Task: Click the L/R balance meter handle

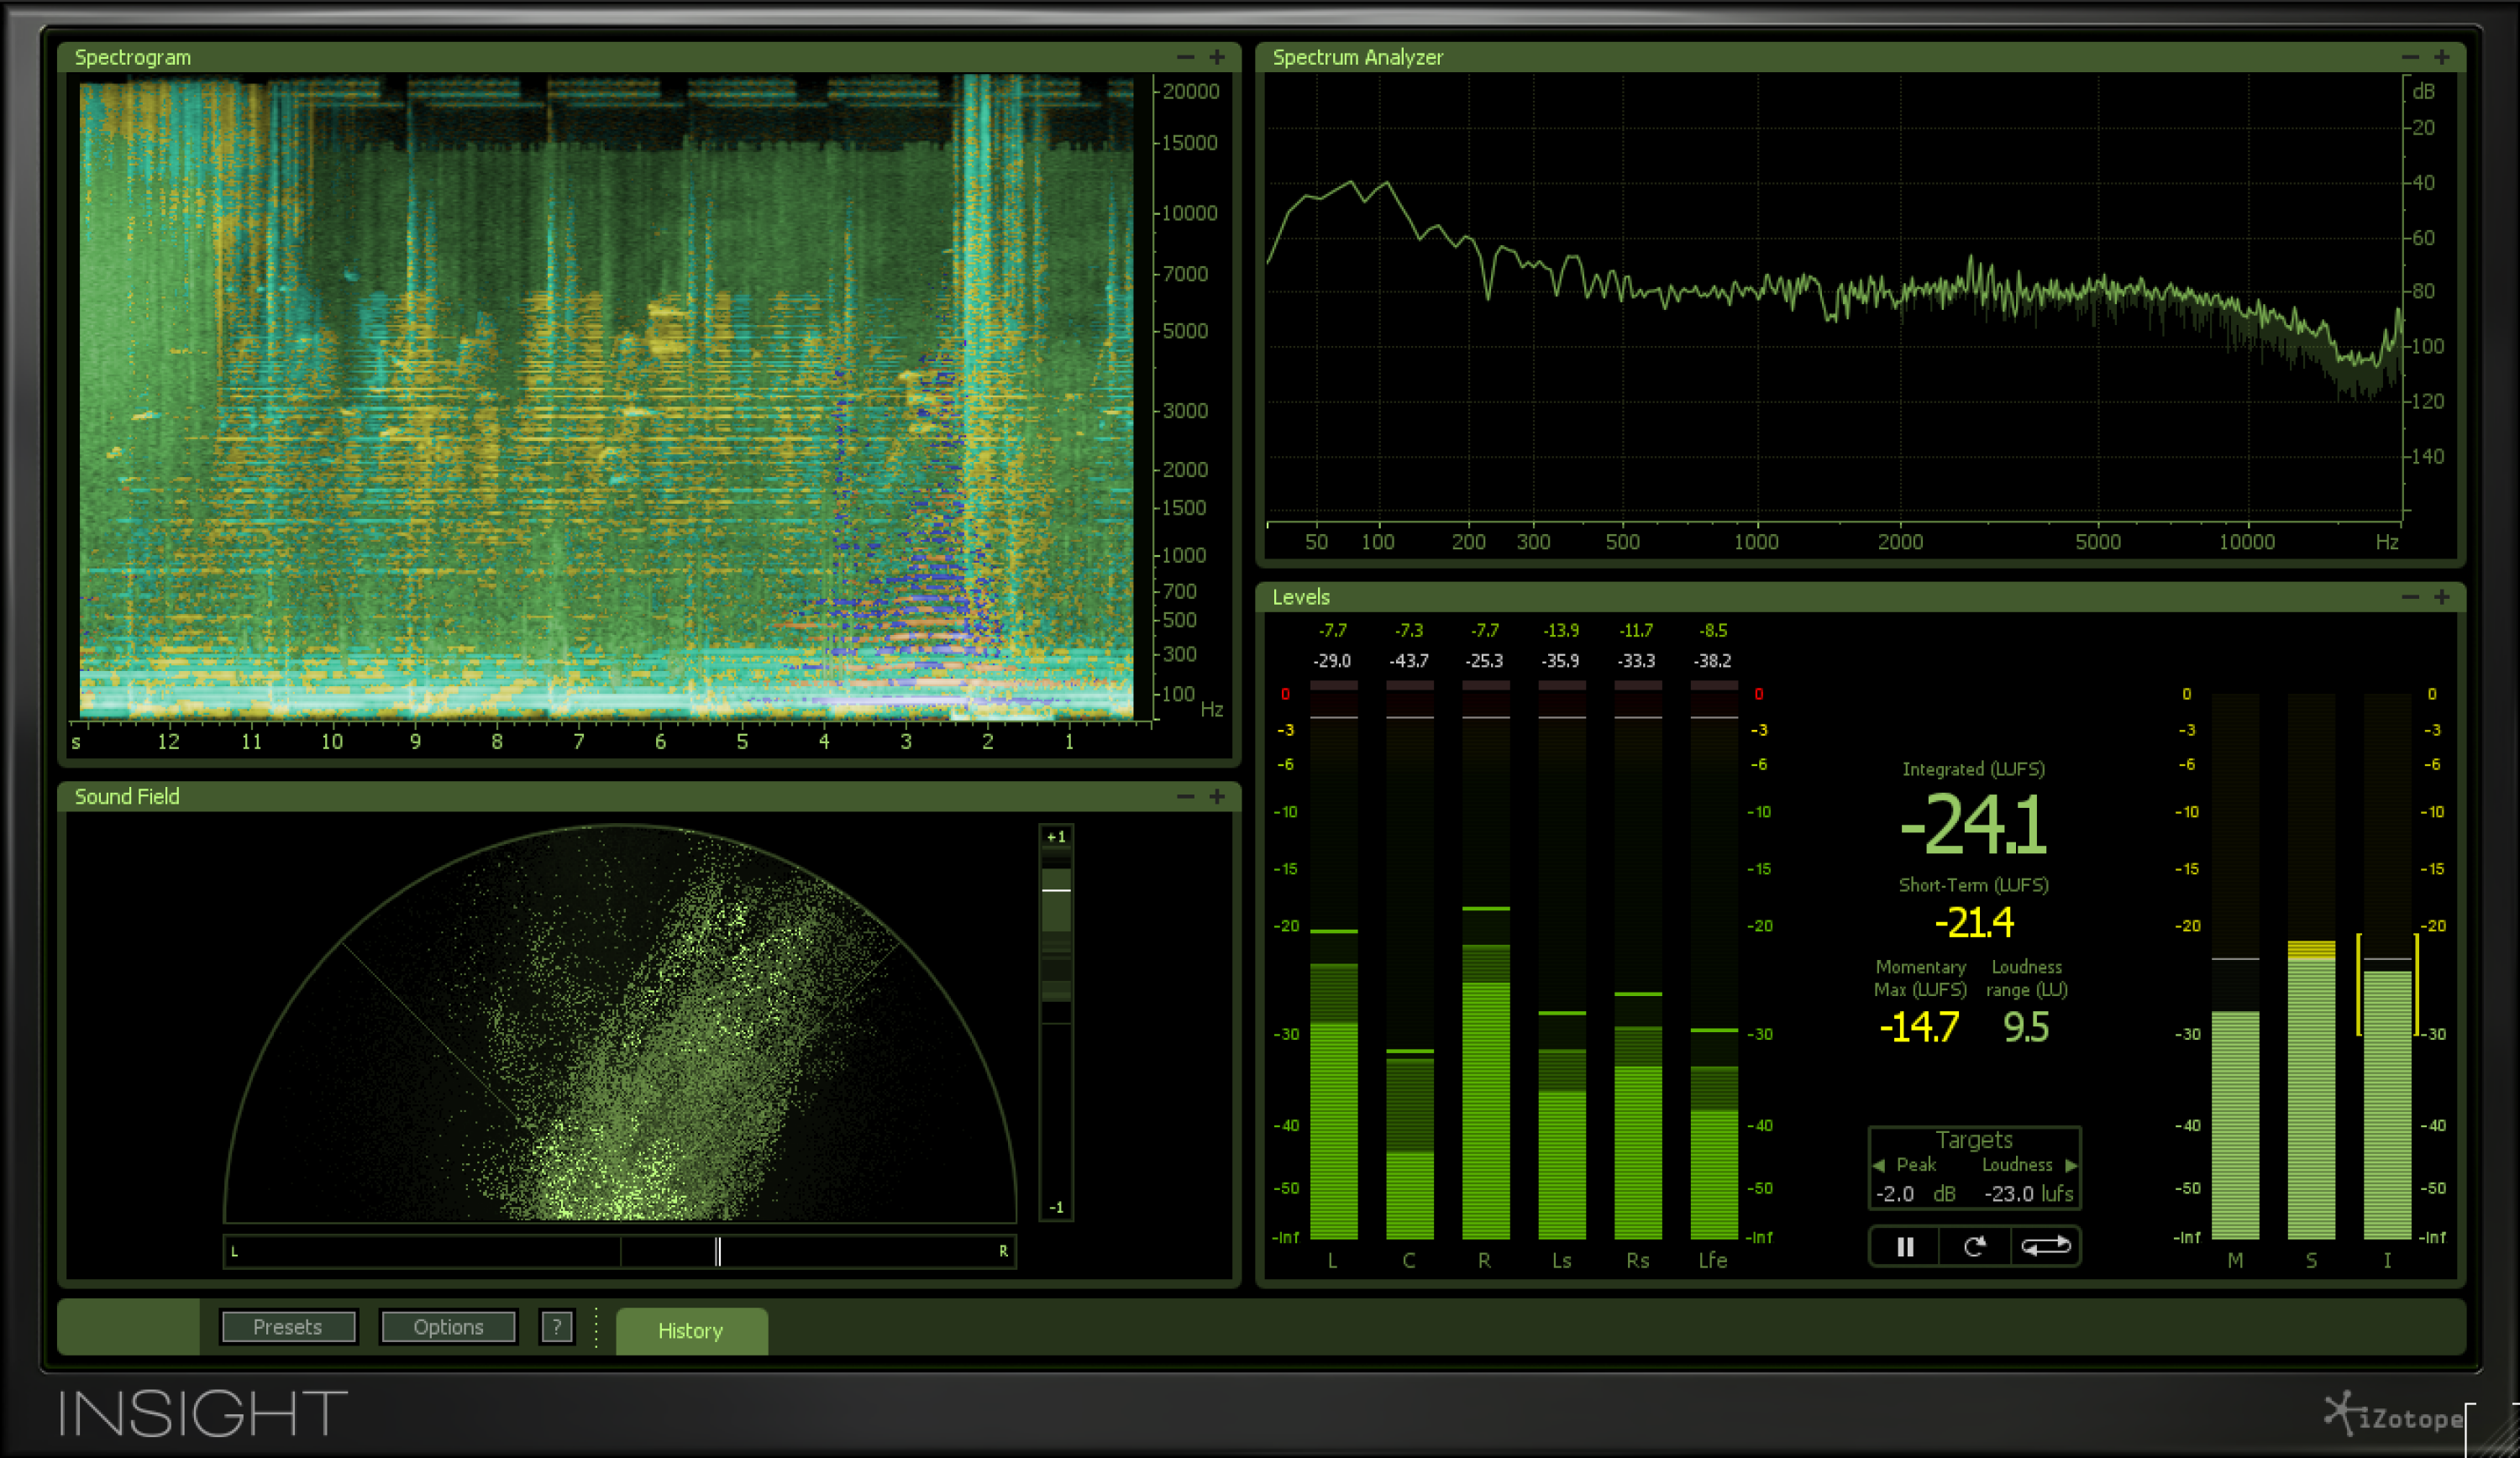Action: [x=718, y=1251]
